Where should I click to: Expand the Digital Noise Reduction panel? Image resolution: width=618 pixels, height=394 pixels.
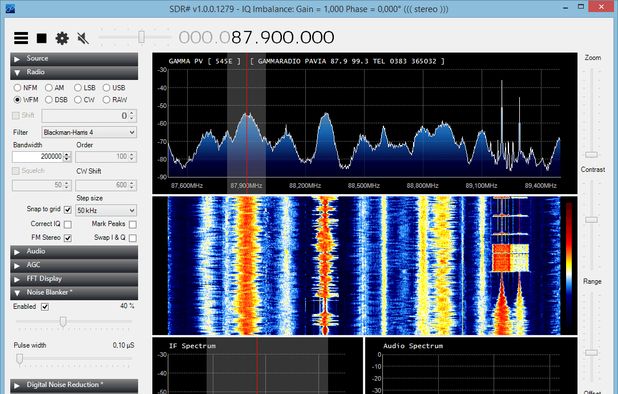click(x=74, y=385)
